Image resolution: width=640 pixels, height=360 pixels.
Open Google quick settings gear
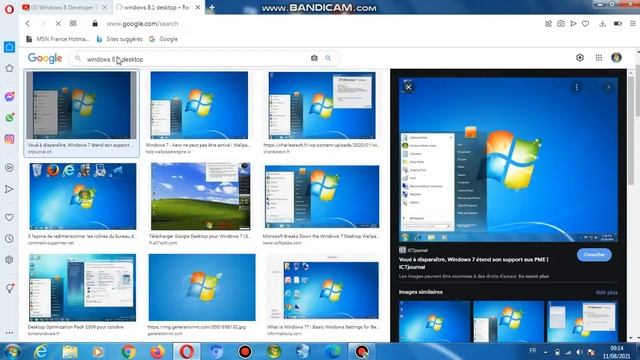(580, 58)
